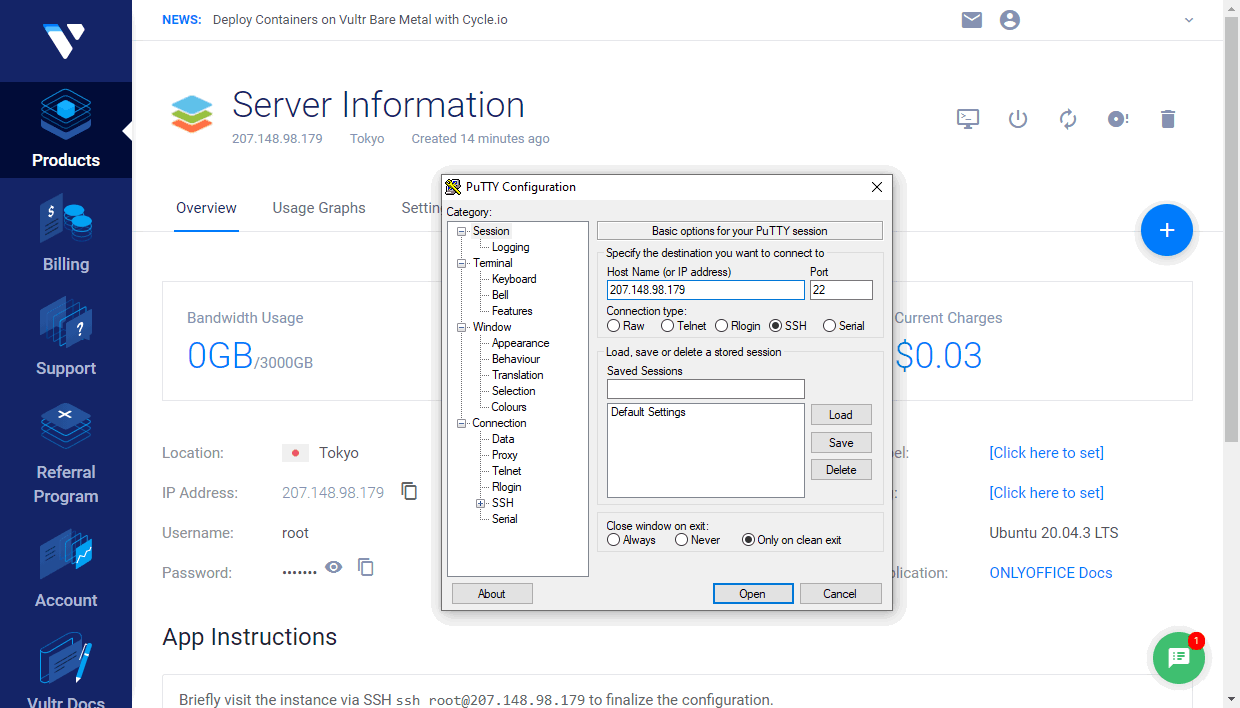Click the server reinstall disc icon
Image resolution: width=1240 pixels, height=708 pixels.
pos(1118,119)
